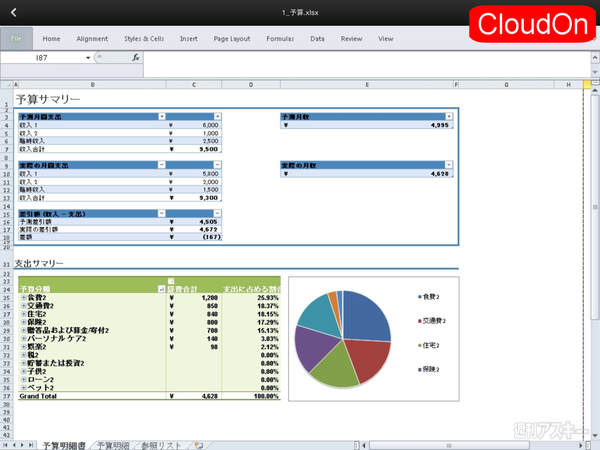Select the 収入合計 9,500 value cell
Viewport: 600px width, 450px height.
coord(194,149)
